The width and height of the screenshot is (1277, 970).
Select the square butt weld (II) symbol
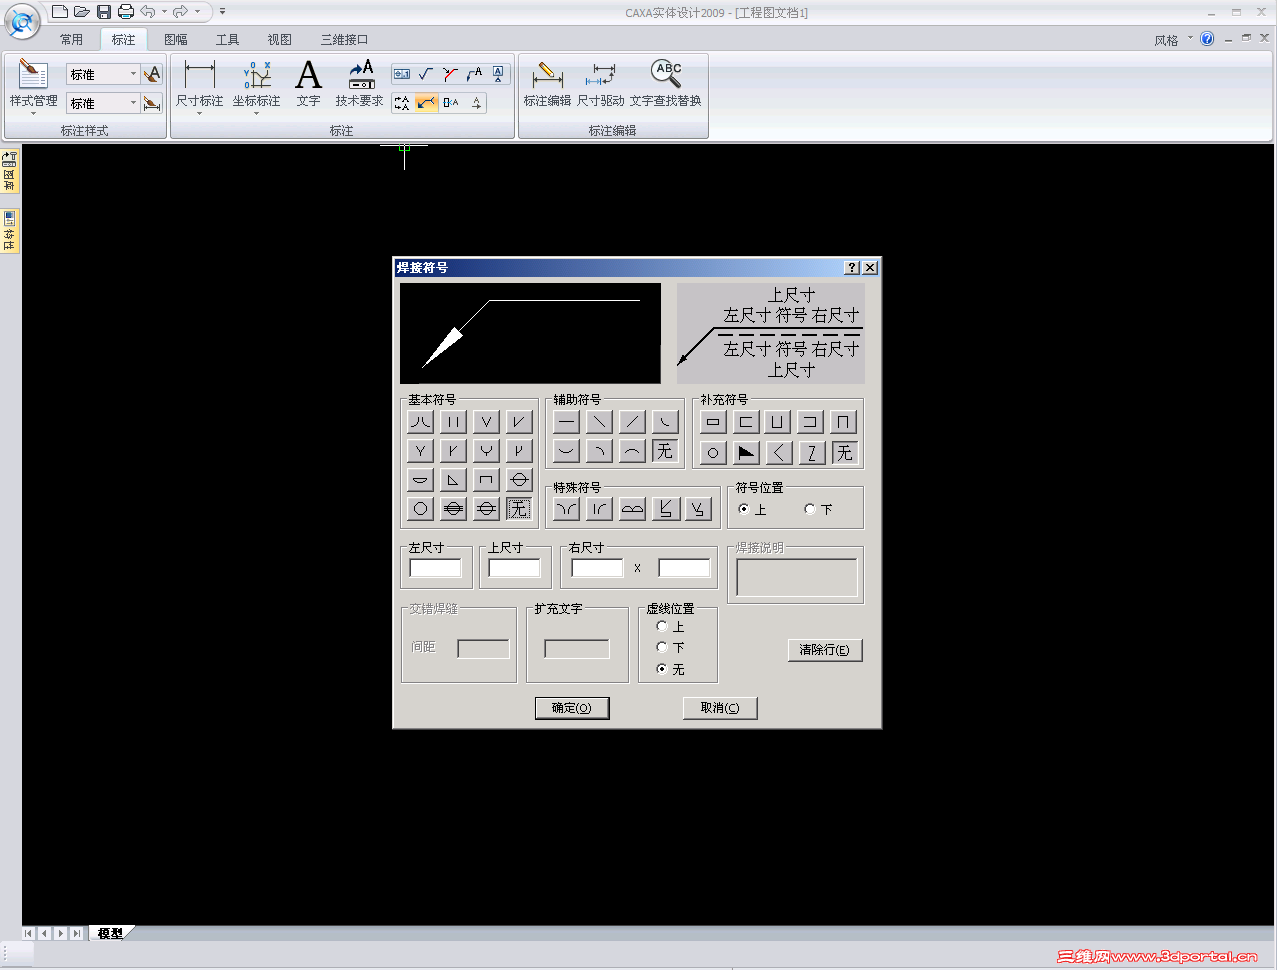[453, 422]
